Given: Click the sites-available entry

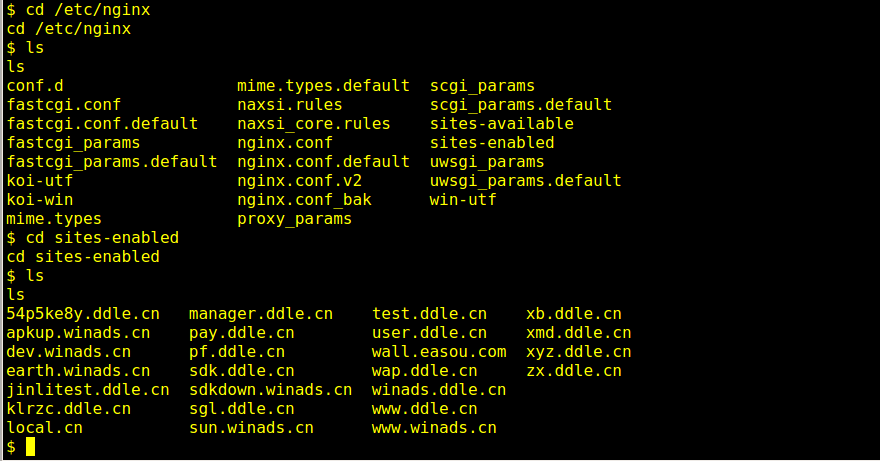Looking at the screenshot, I should (x=502, y=124).
